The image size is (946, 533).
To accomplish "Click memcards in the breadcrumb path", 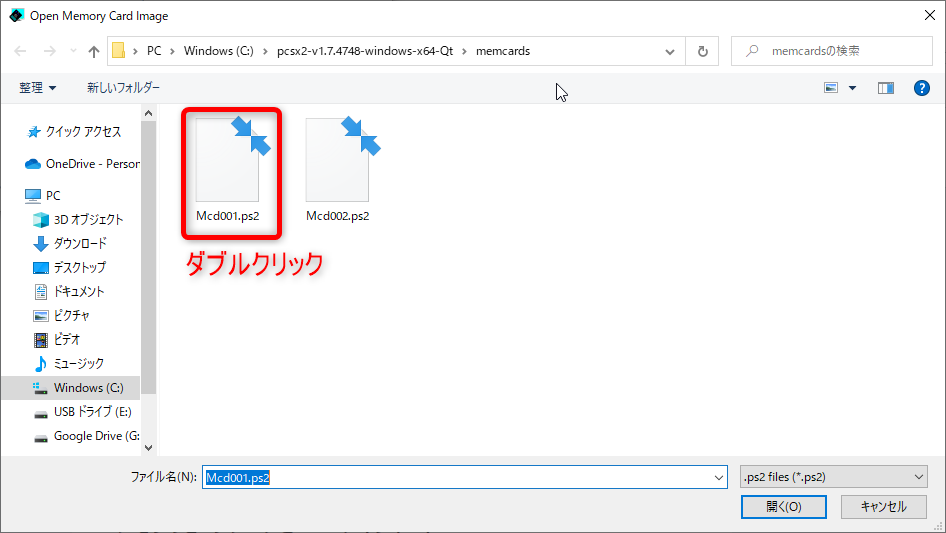I will click(x=503, y=51).
